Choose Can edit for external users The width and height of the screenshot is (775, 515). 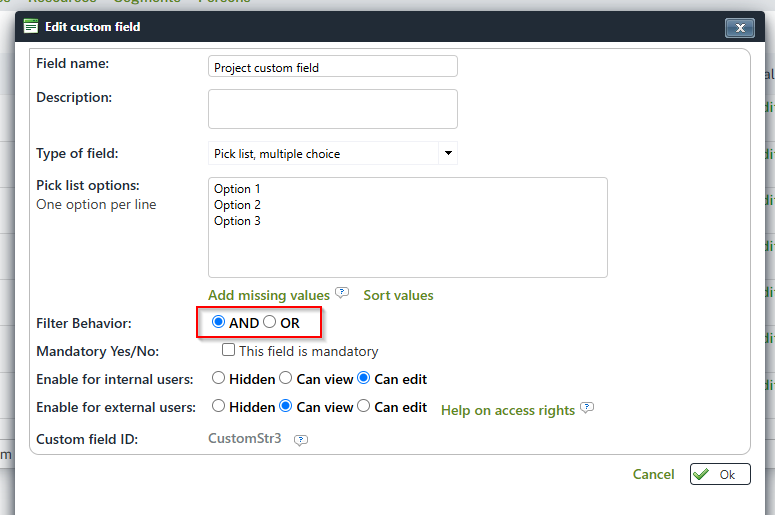point(364,407)
